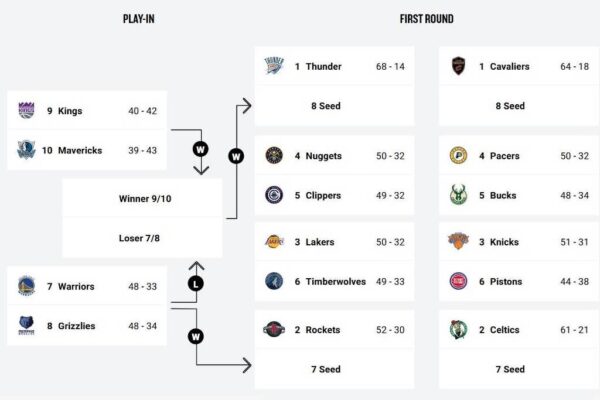Select the Lakers team logo

click(274, 242)
